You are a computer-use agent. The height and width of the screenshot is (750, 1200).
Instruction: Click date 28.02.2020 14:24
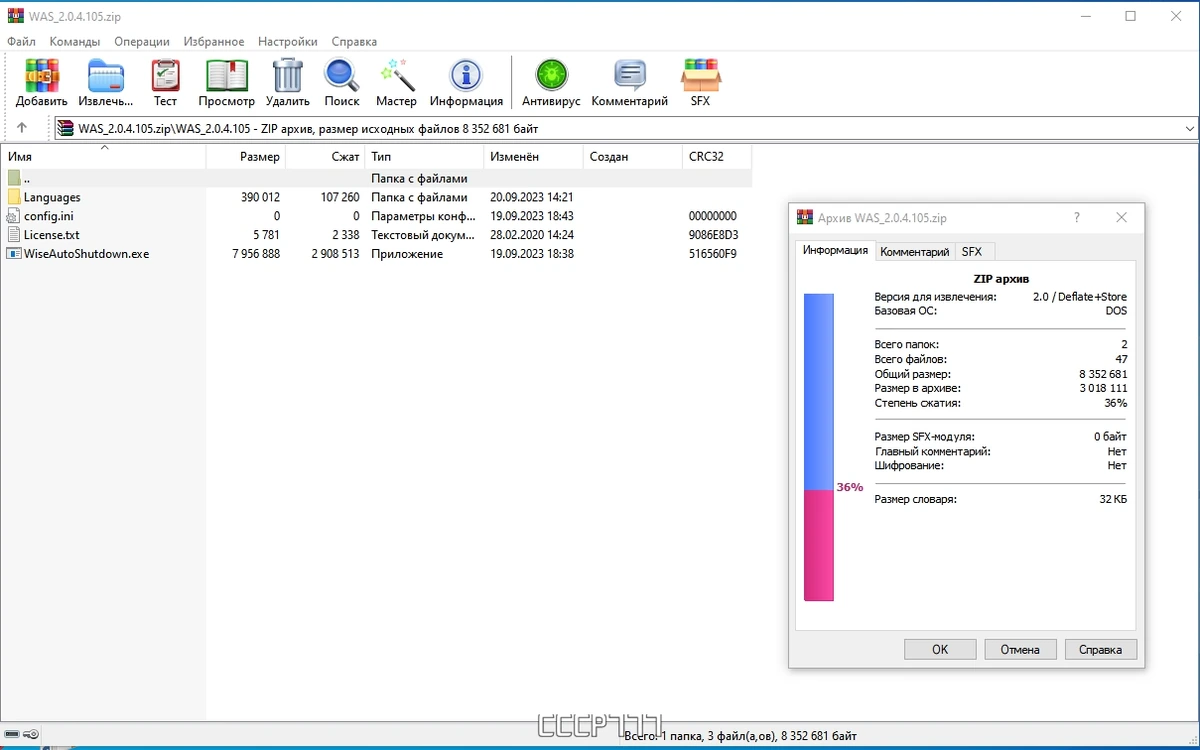532,235
